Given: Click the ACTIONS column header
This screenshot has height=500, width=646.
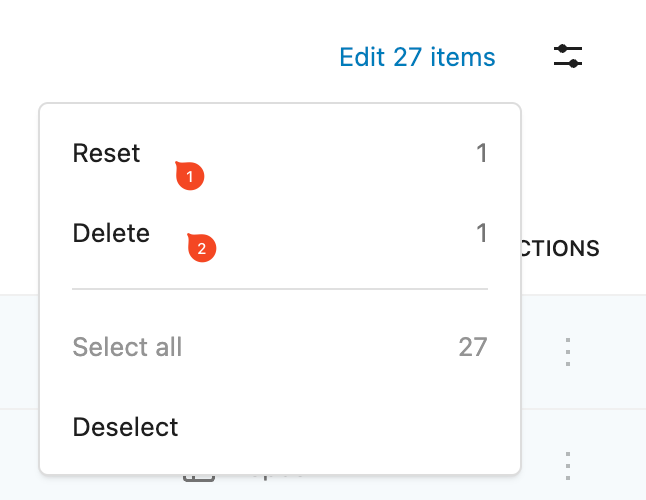Looking at the screenshot, I should click(560, 248).
